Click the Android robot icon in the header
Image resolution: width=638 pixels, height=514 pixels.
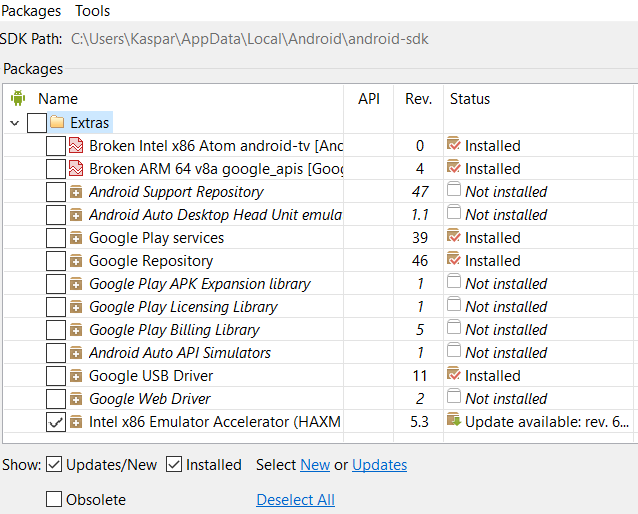18,98
